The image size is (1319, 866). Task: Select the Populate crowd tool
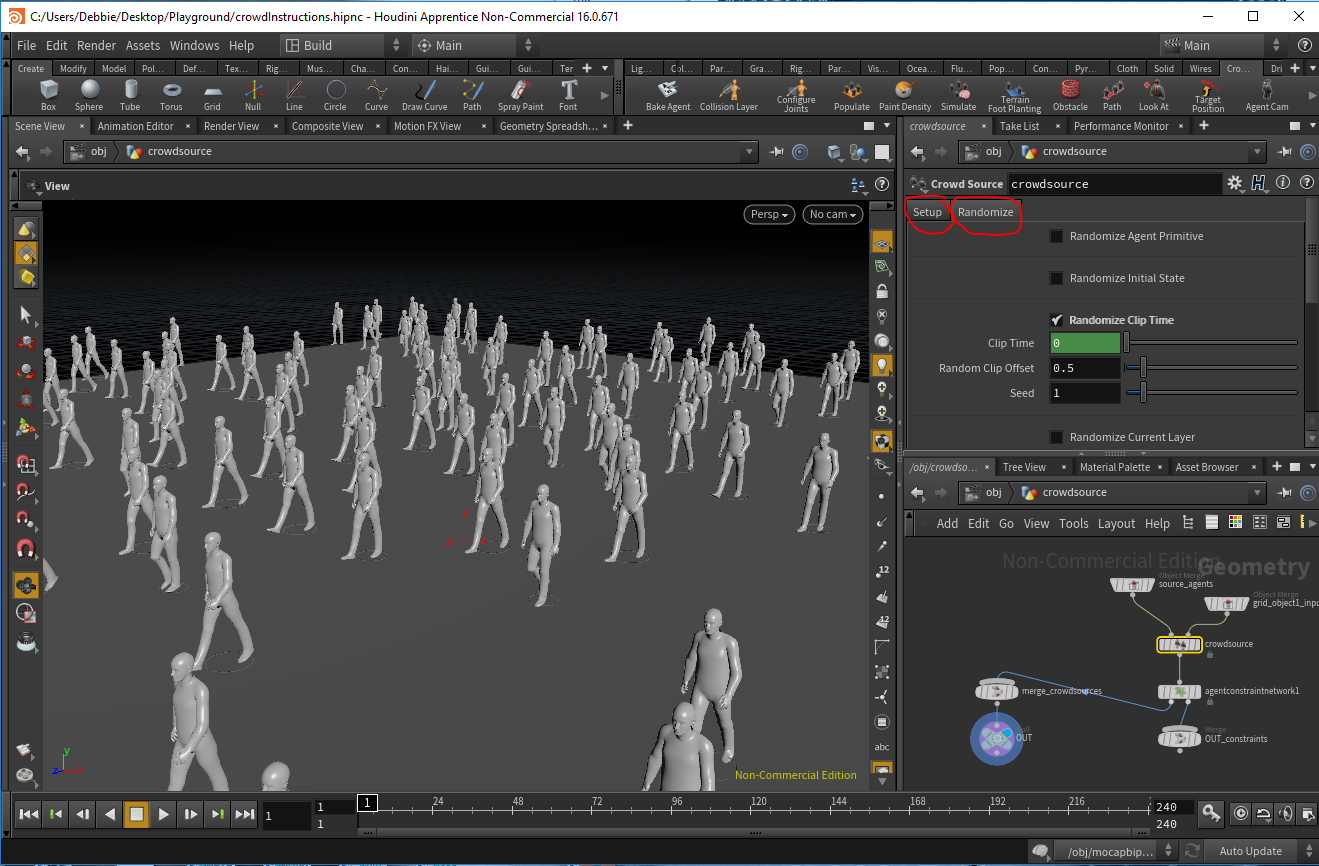click(x=851, y=94)
